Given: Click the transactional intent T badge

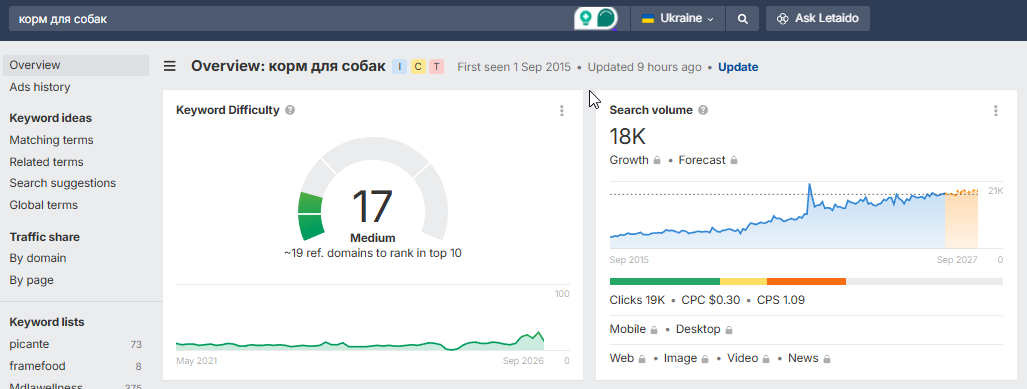Looking at the screenshot, I should coord(436,67).
